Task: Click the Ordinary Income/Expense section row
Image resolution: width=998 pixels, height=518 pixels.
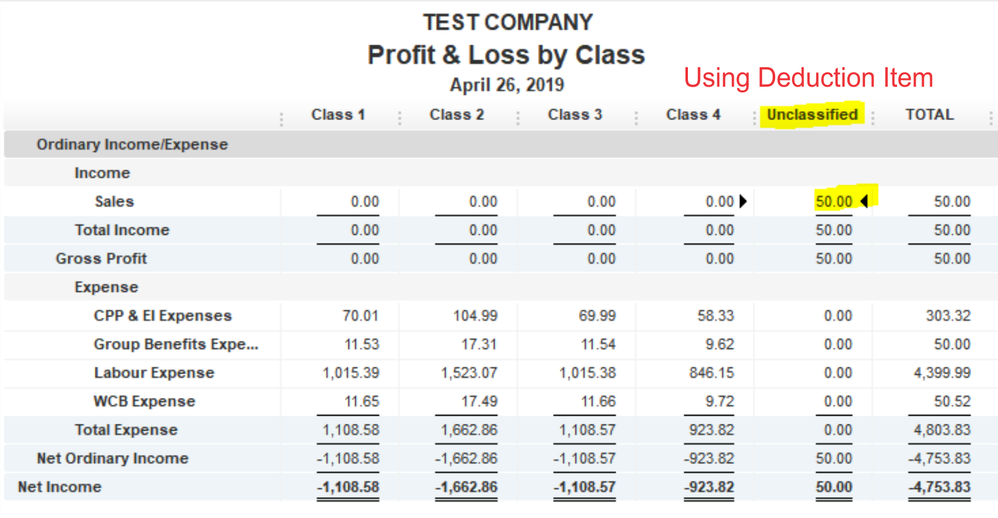Action: tap(132, 144)
